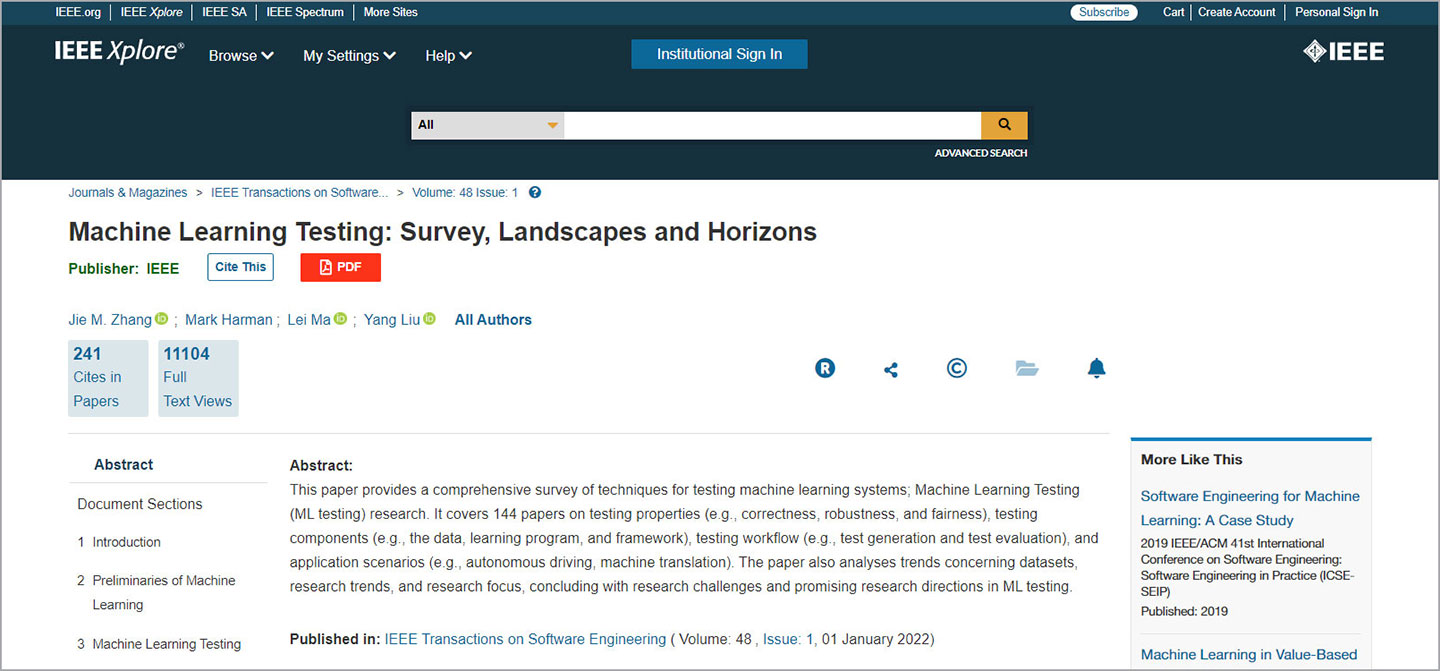Viewport: 1440px width, 671px height.
Task: Go to the Introduction section
Action: pyautogui.click(x=126, y=542)
